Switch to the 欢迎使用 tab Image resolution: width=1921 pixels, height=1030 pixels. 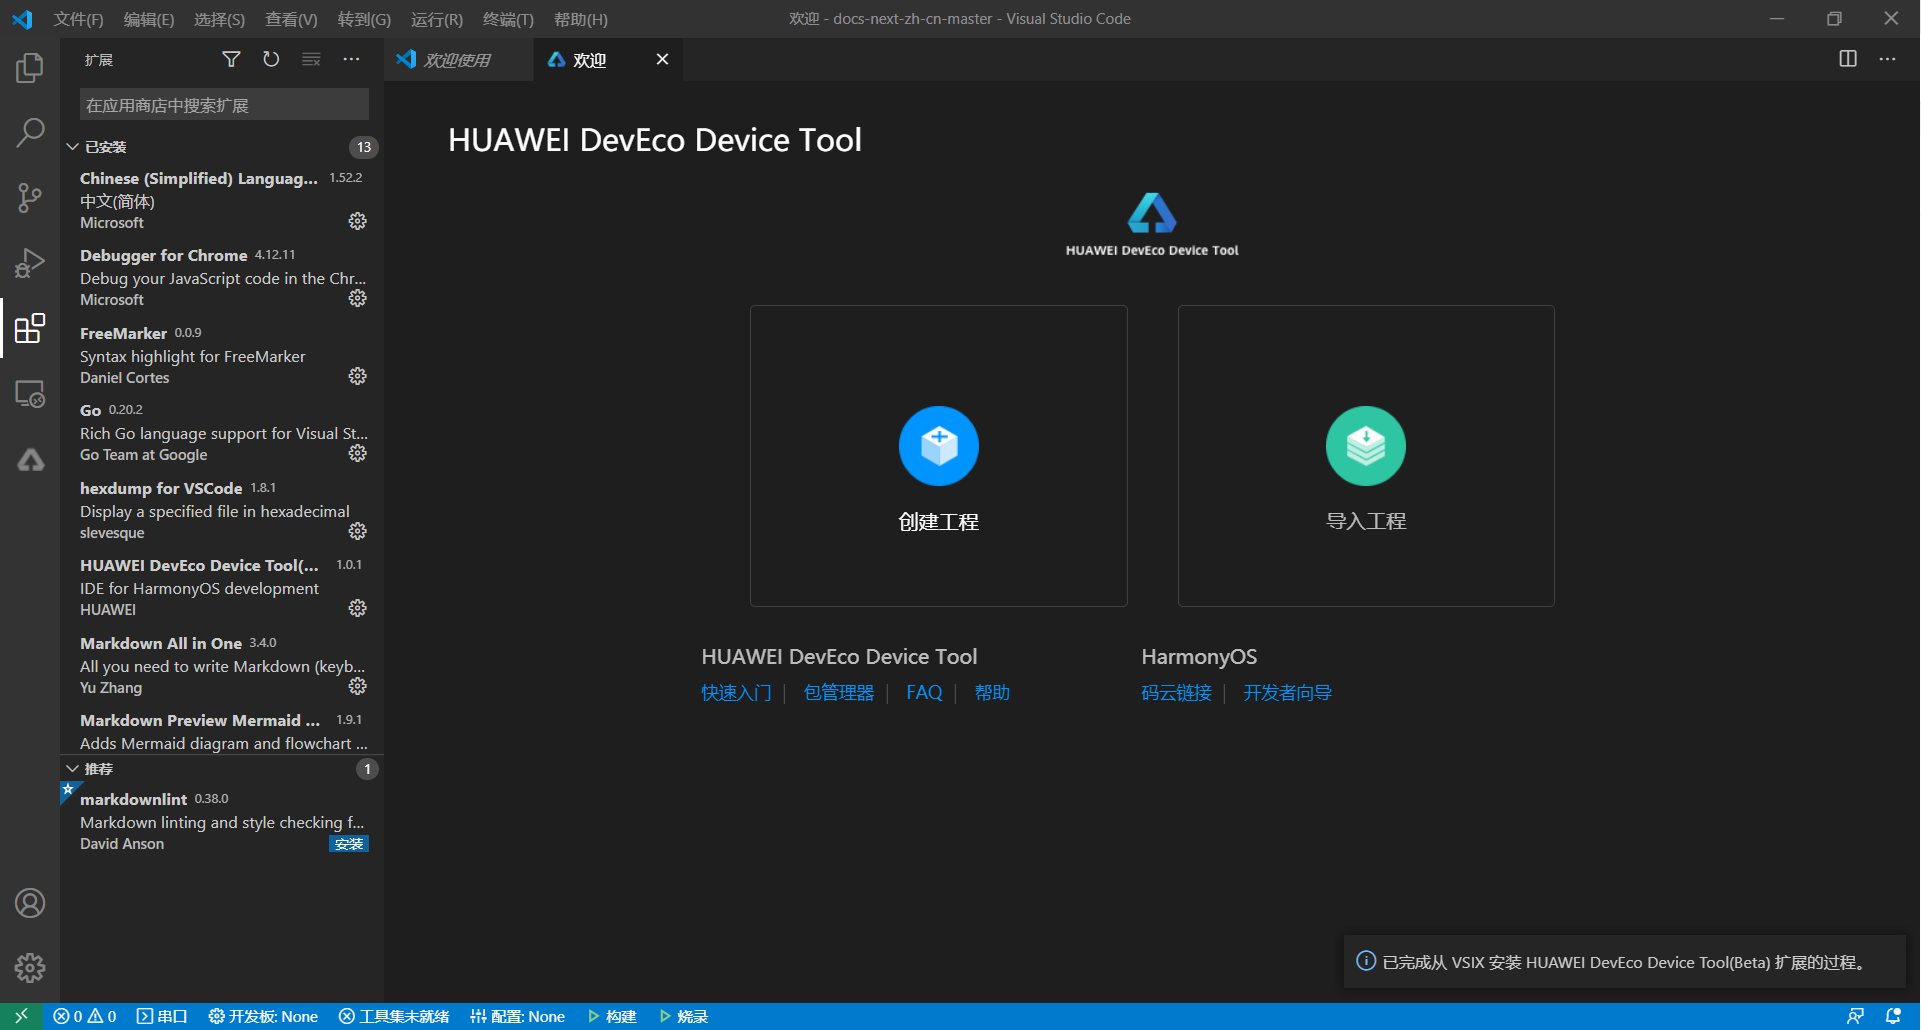458,60
